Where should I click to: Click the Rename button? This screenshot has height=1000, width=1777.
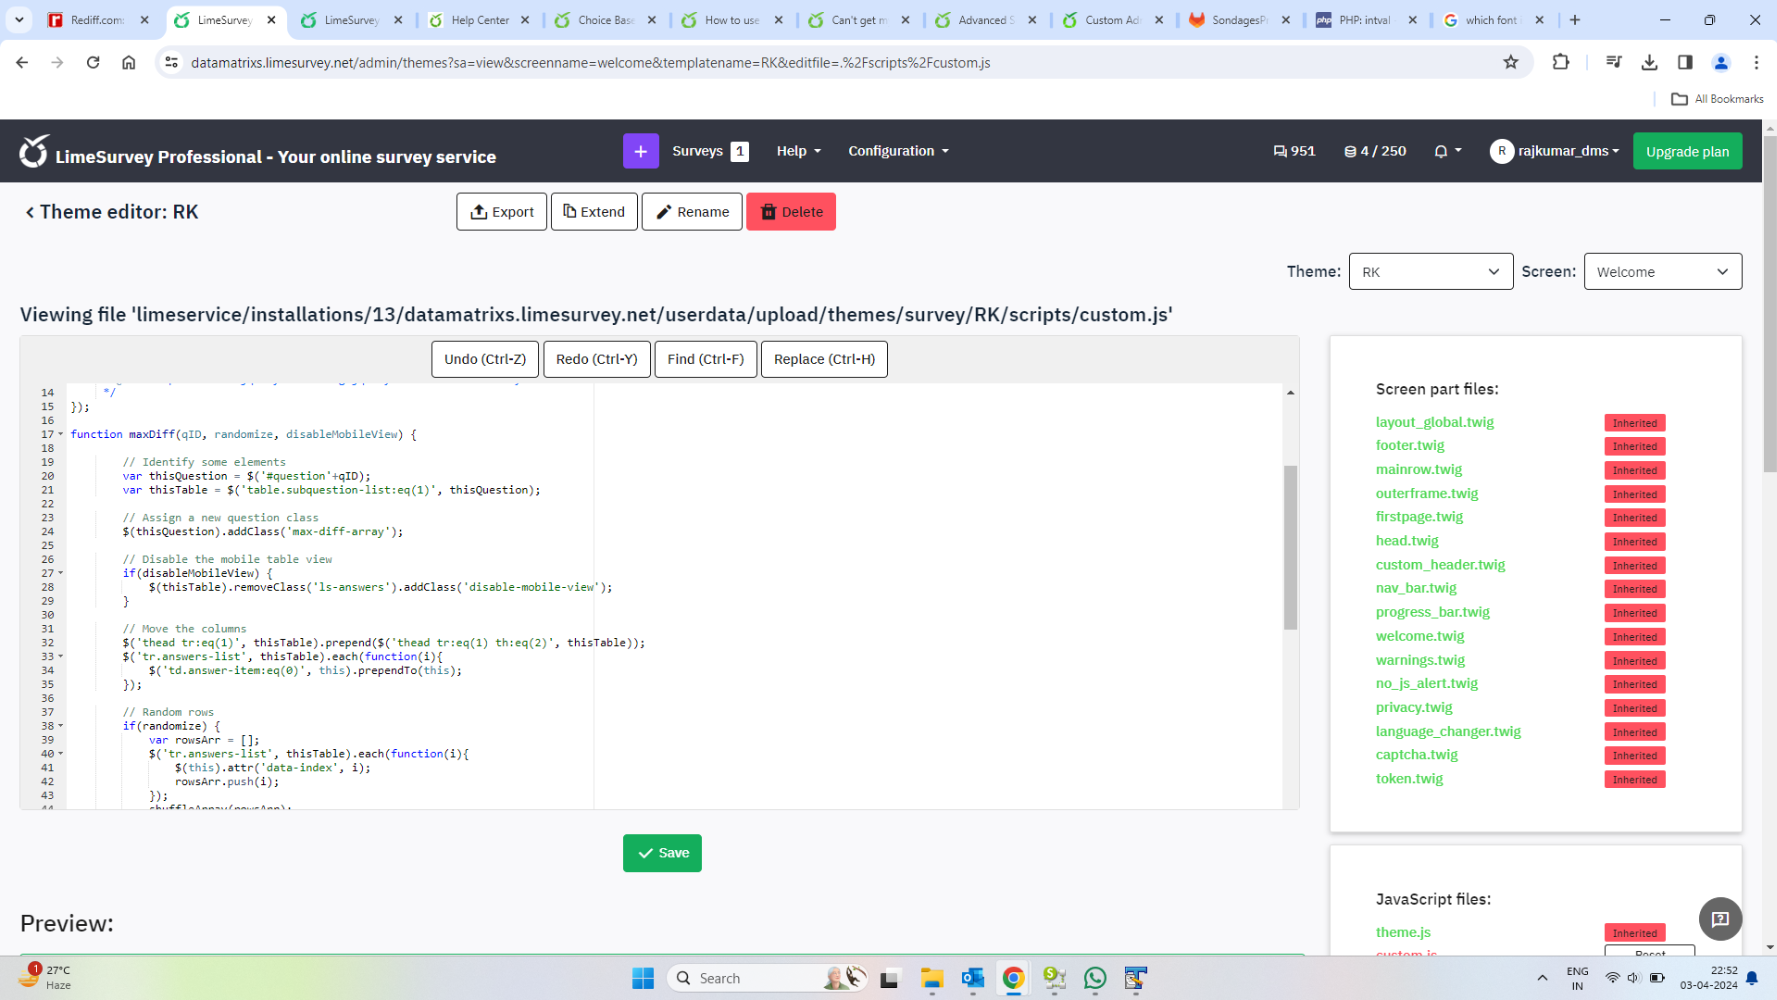[x=692, y=212]
